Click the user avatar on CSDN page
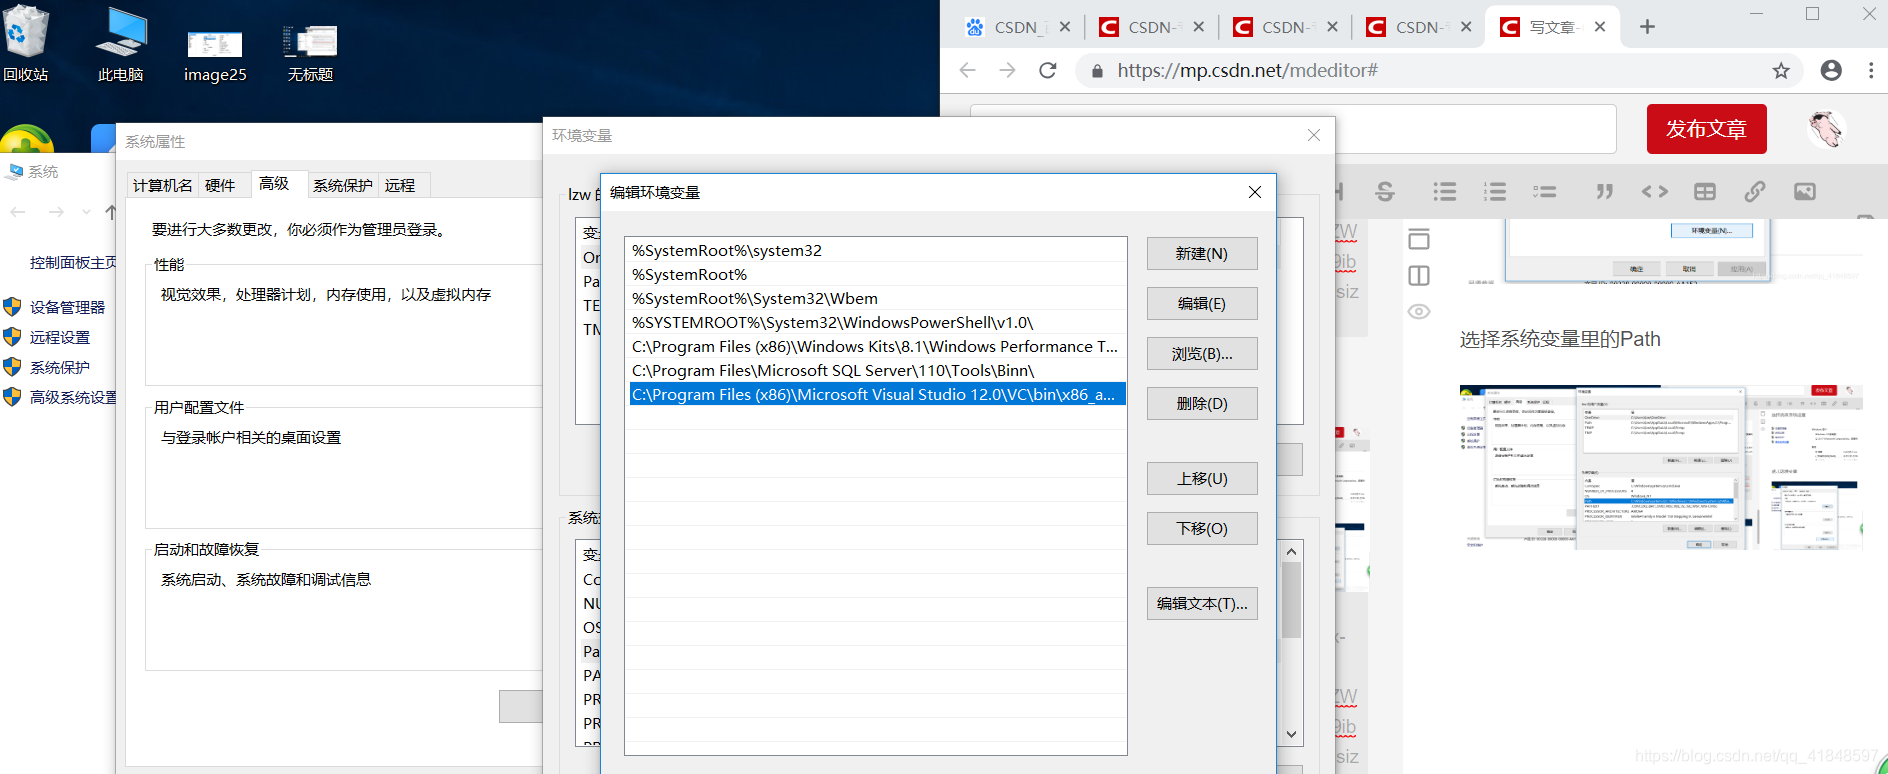 (x=1826, y=129)
